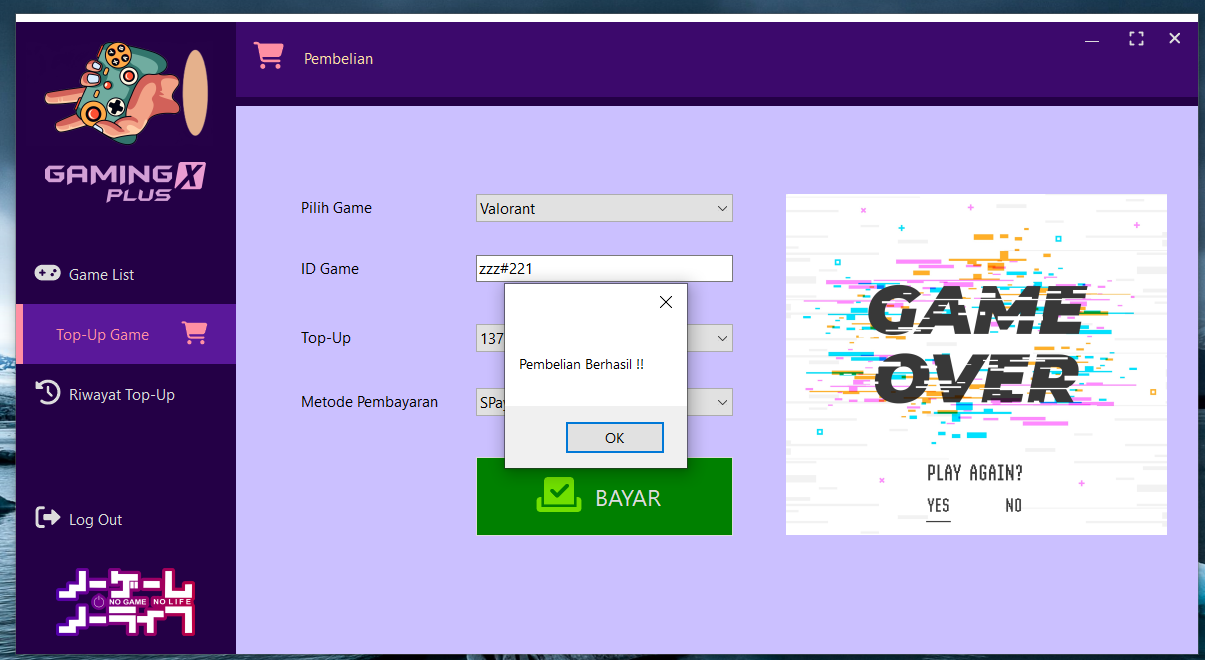Image resolution: width=1205 pixels, height=660 pixels.
Task: Close the Pembelian Berhasil dialog with X
Action: click(666, 302)
